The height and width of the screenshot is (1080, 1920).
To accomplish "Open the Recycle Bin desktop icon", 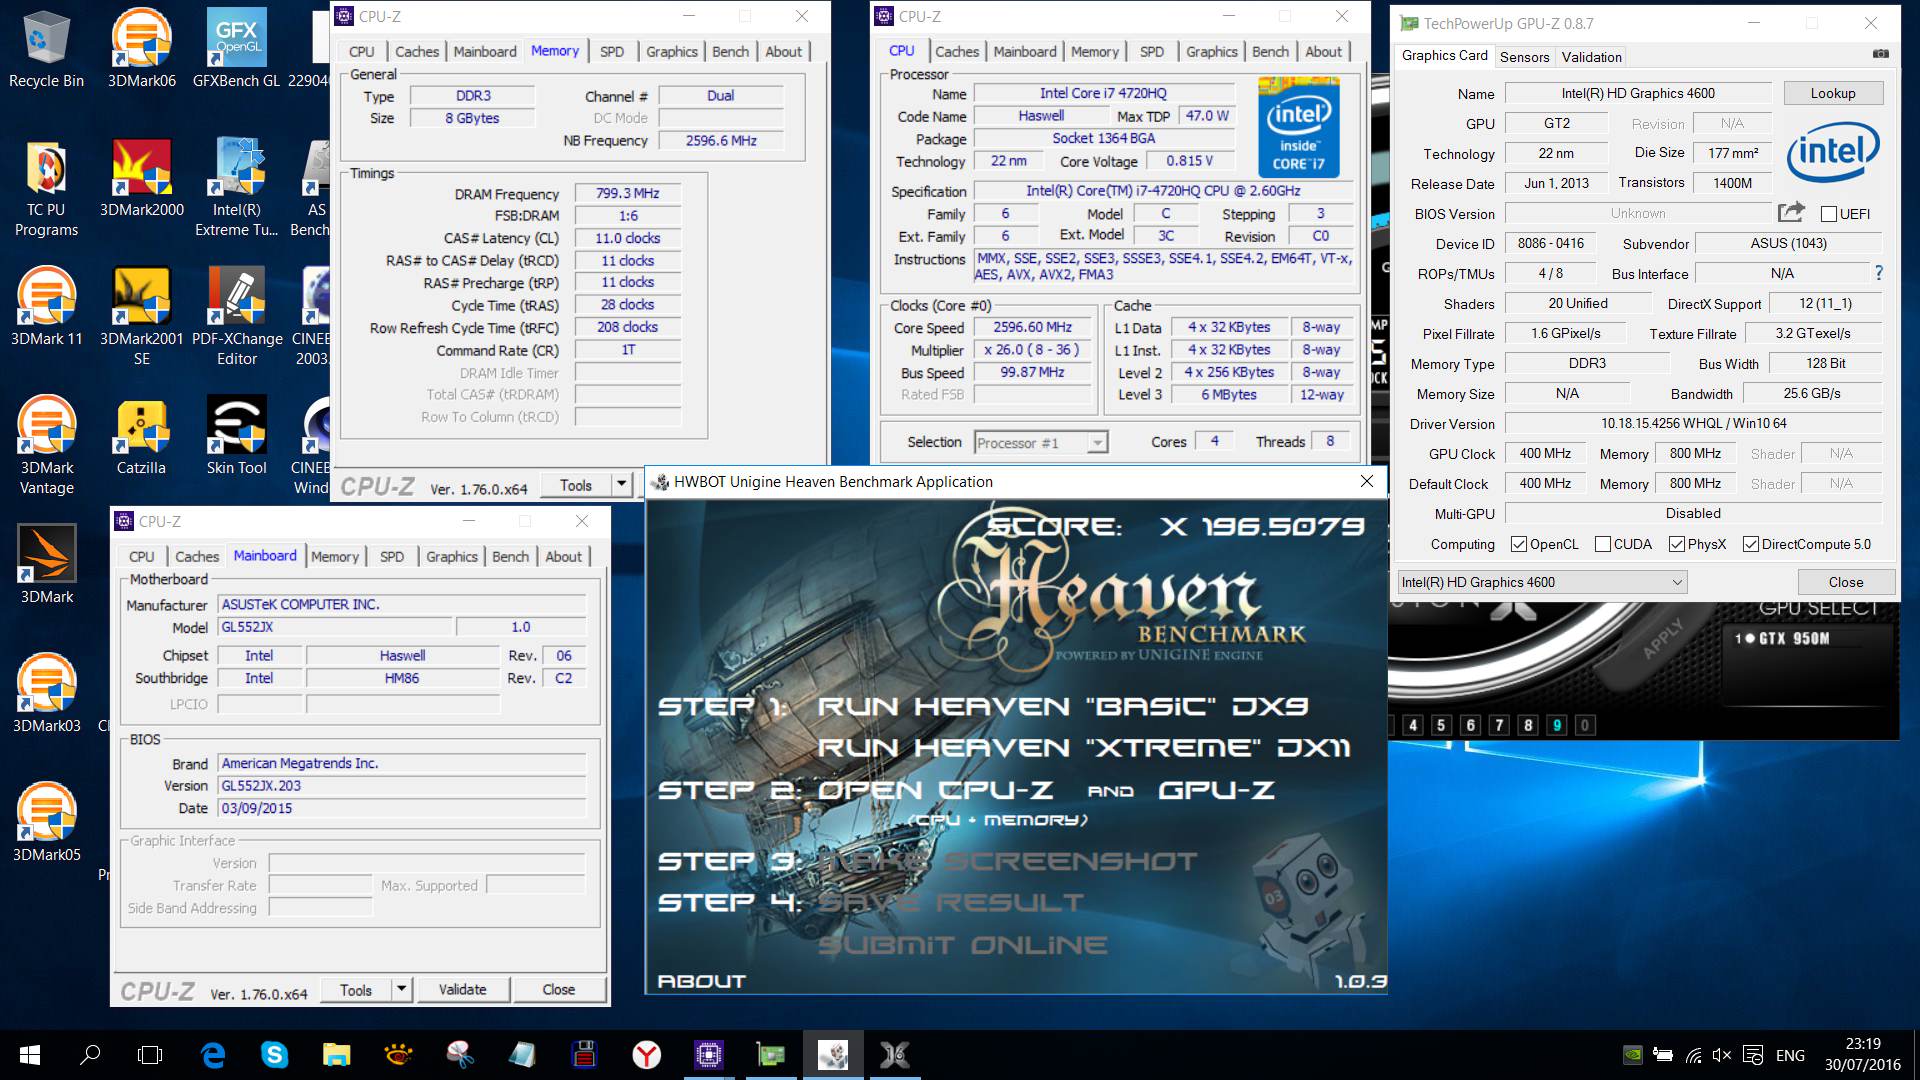I will (x=46, y=48).
